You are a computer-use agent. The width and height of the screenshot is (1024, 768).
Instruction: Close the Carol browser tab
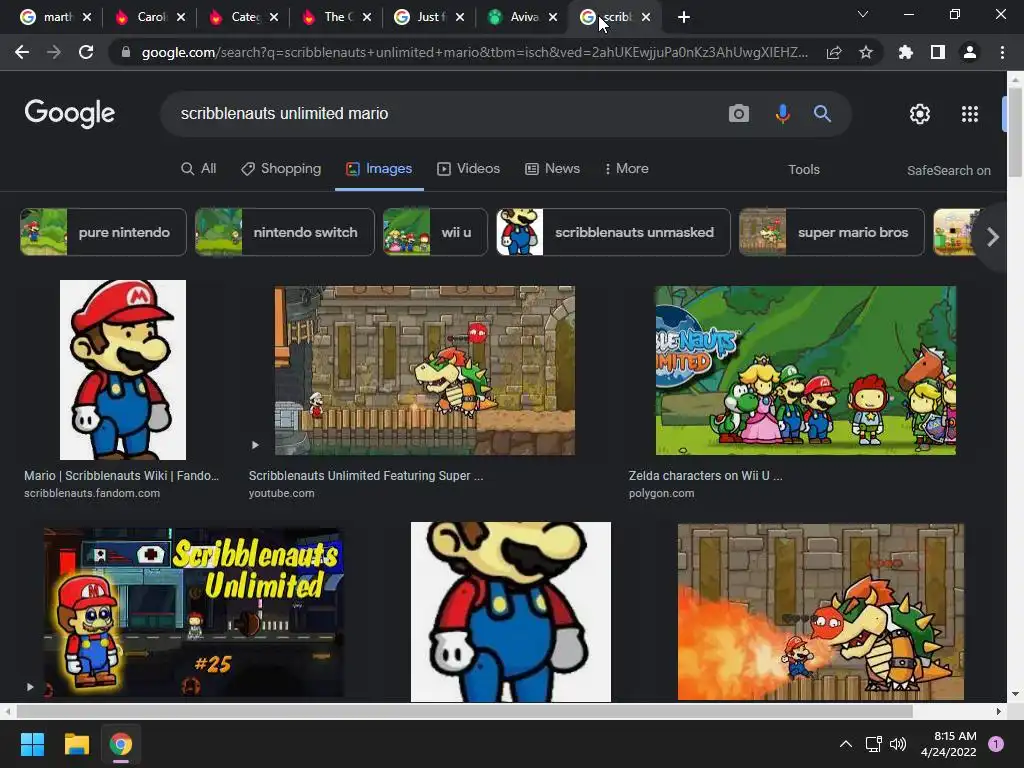coord(181,17)
